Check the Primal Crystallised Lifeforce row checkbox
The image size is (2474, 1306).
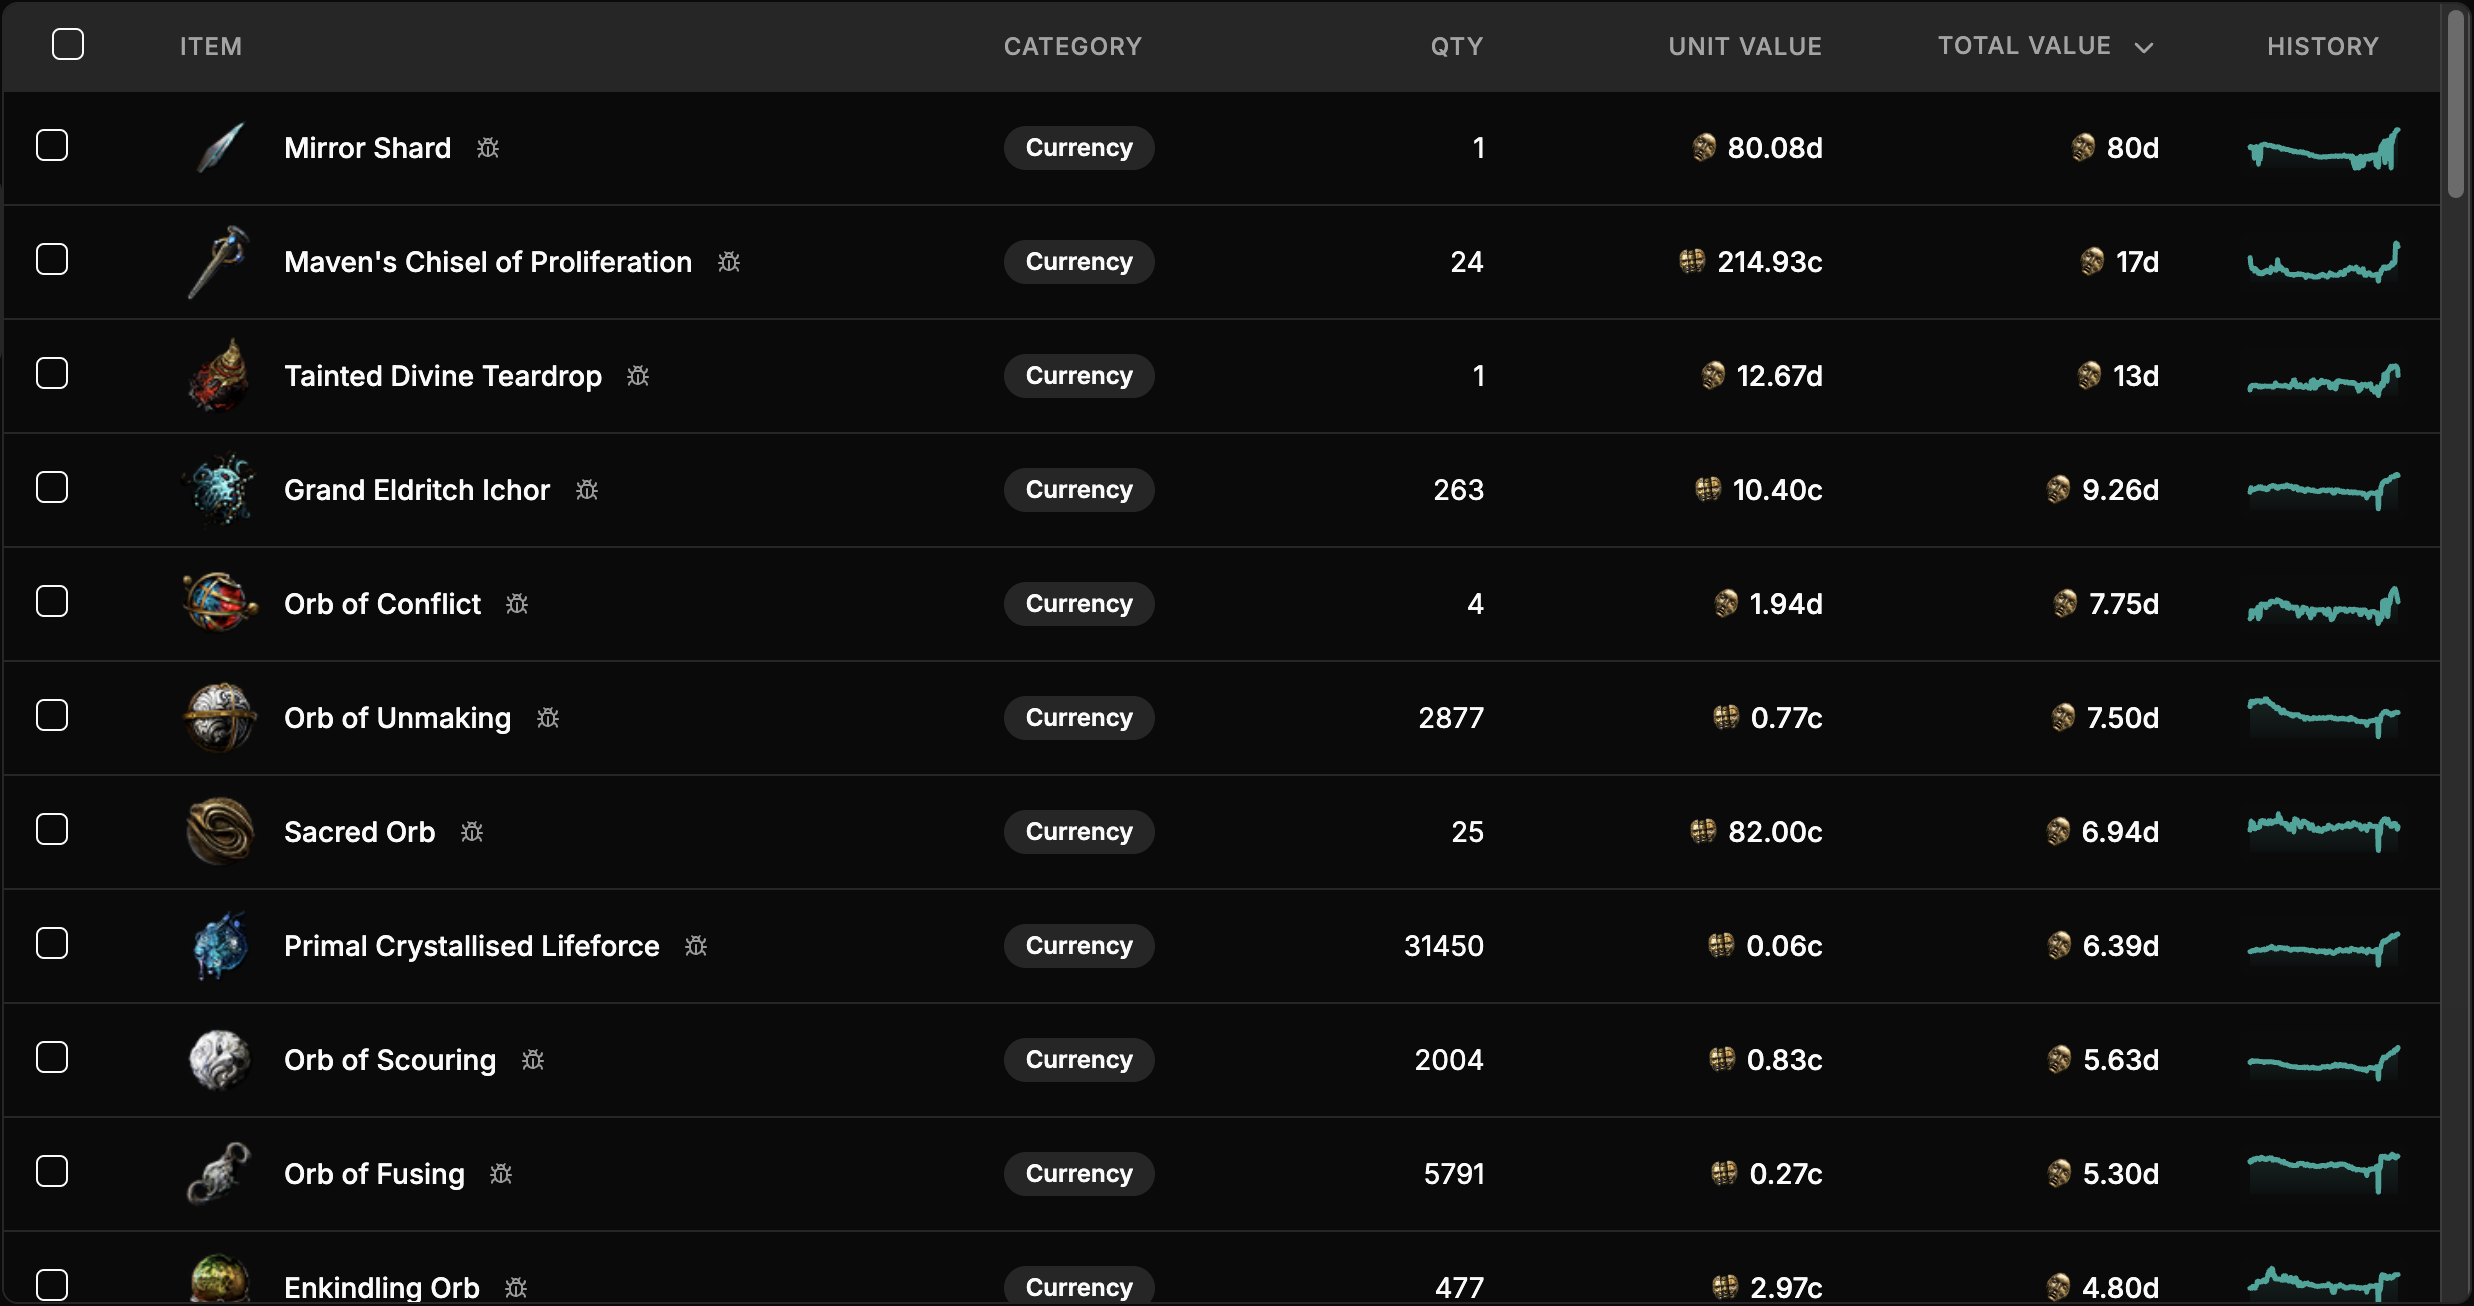click(52, 944)
